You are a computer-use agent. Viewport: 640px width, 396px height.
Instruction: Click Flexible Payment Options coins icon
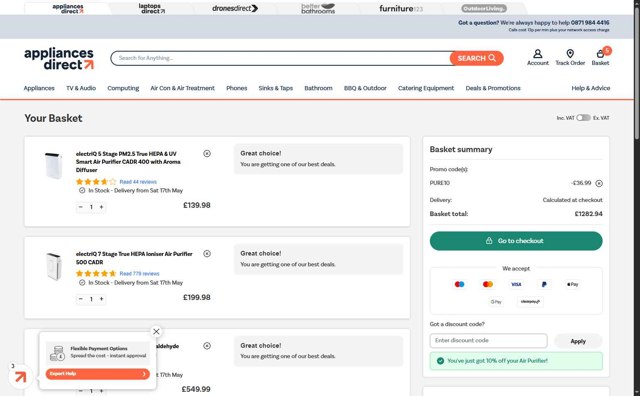[x=57, y=353]
